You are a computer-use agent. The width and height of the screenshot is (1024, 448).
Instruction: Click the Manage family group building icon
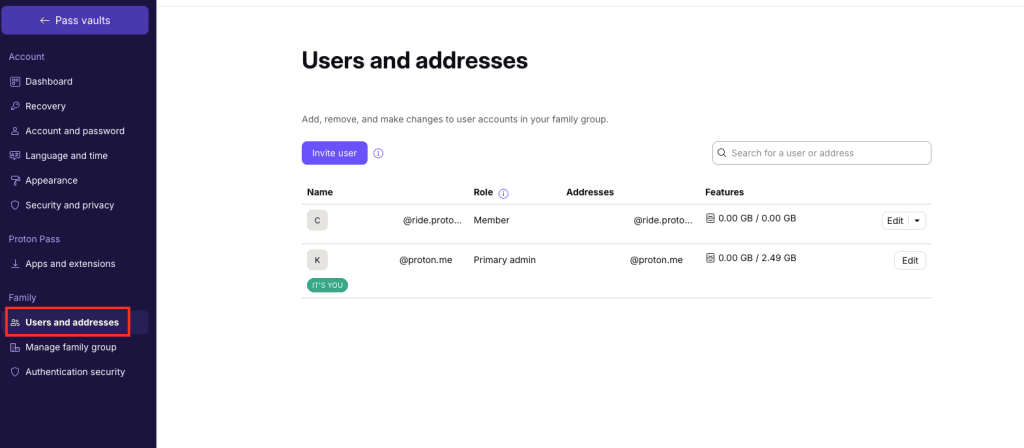(x=15, y=347)
